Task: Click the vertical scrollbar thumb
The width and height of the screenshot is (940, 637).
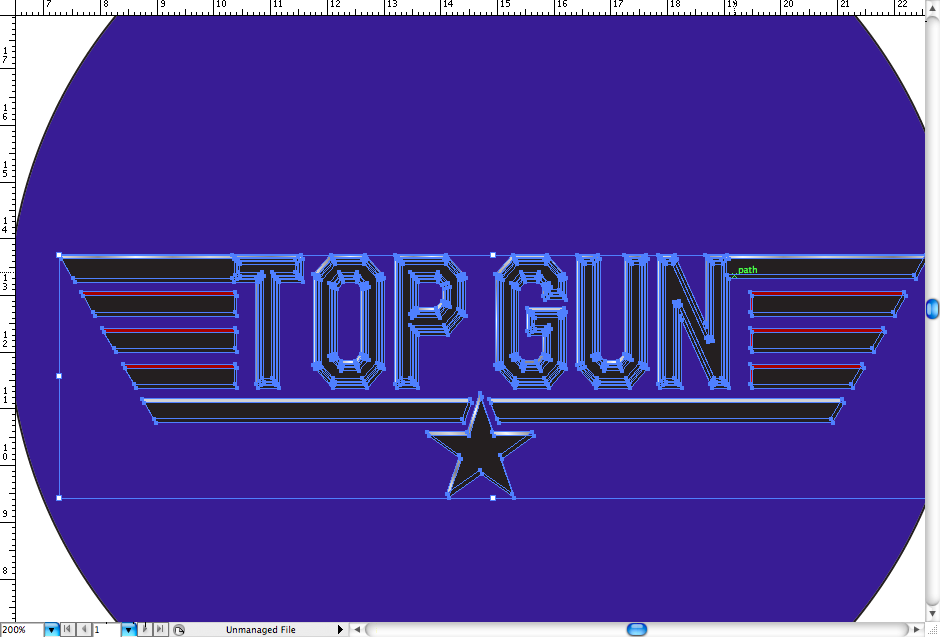Action: click(933, 309)
